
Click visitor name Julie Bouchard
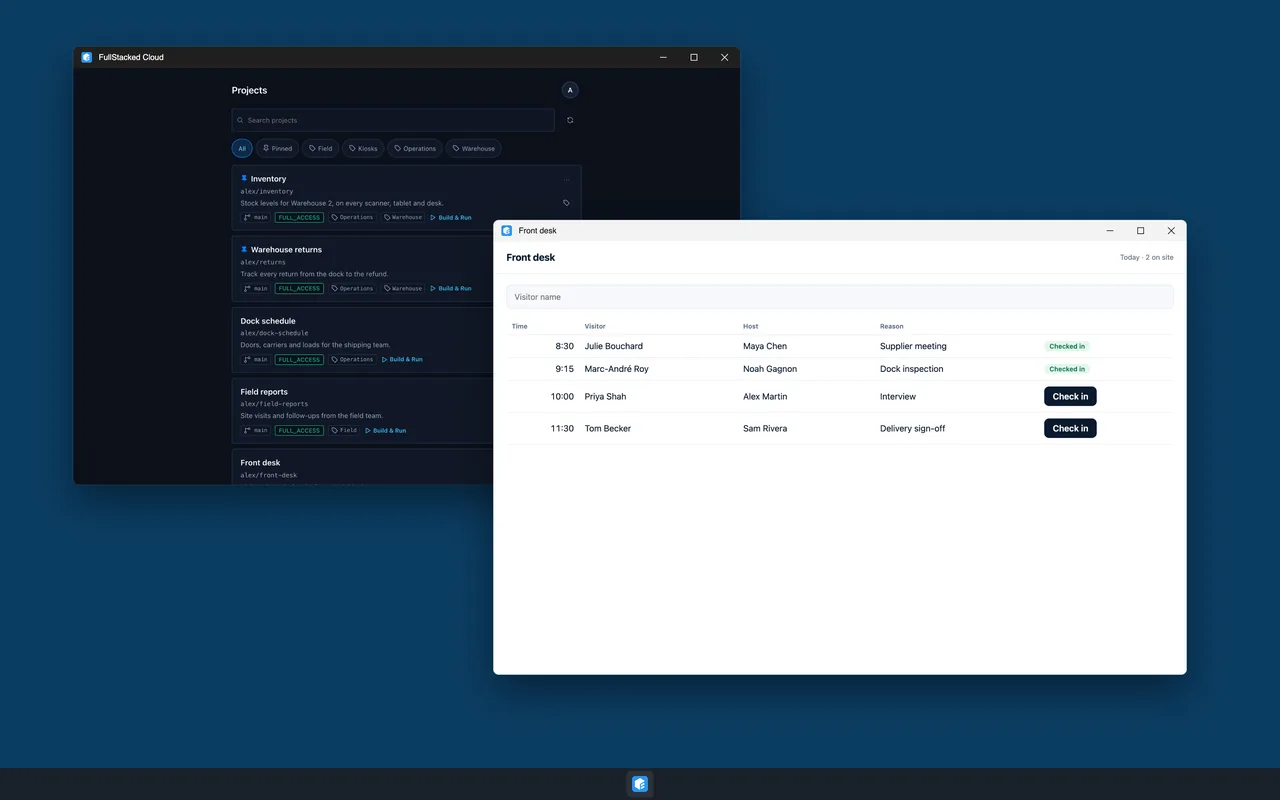click(614, 346)
